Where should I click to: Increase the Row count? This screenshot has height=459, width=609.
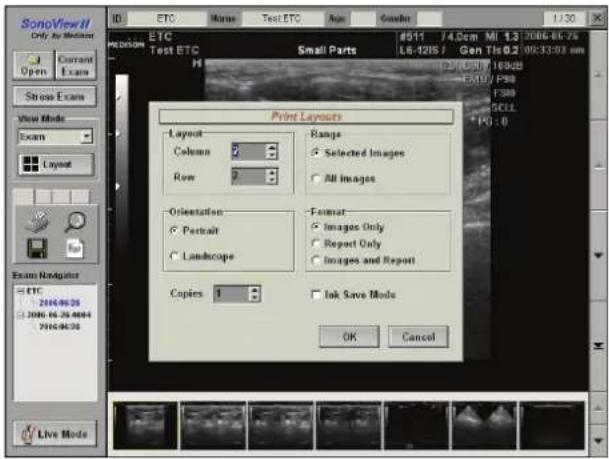click(x=272, y=172)
